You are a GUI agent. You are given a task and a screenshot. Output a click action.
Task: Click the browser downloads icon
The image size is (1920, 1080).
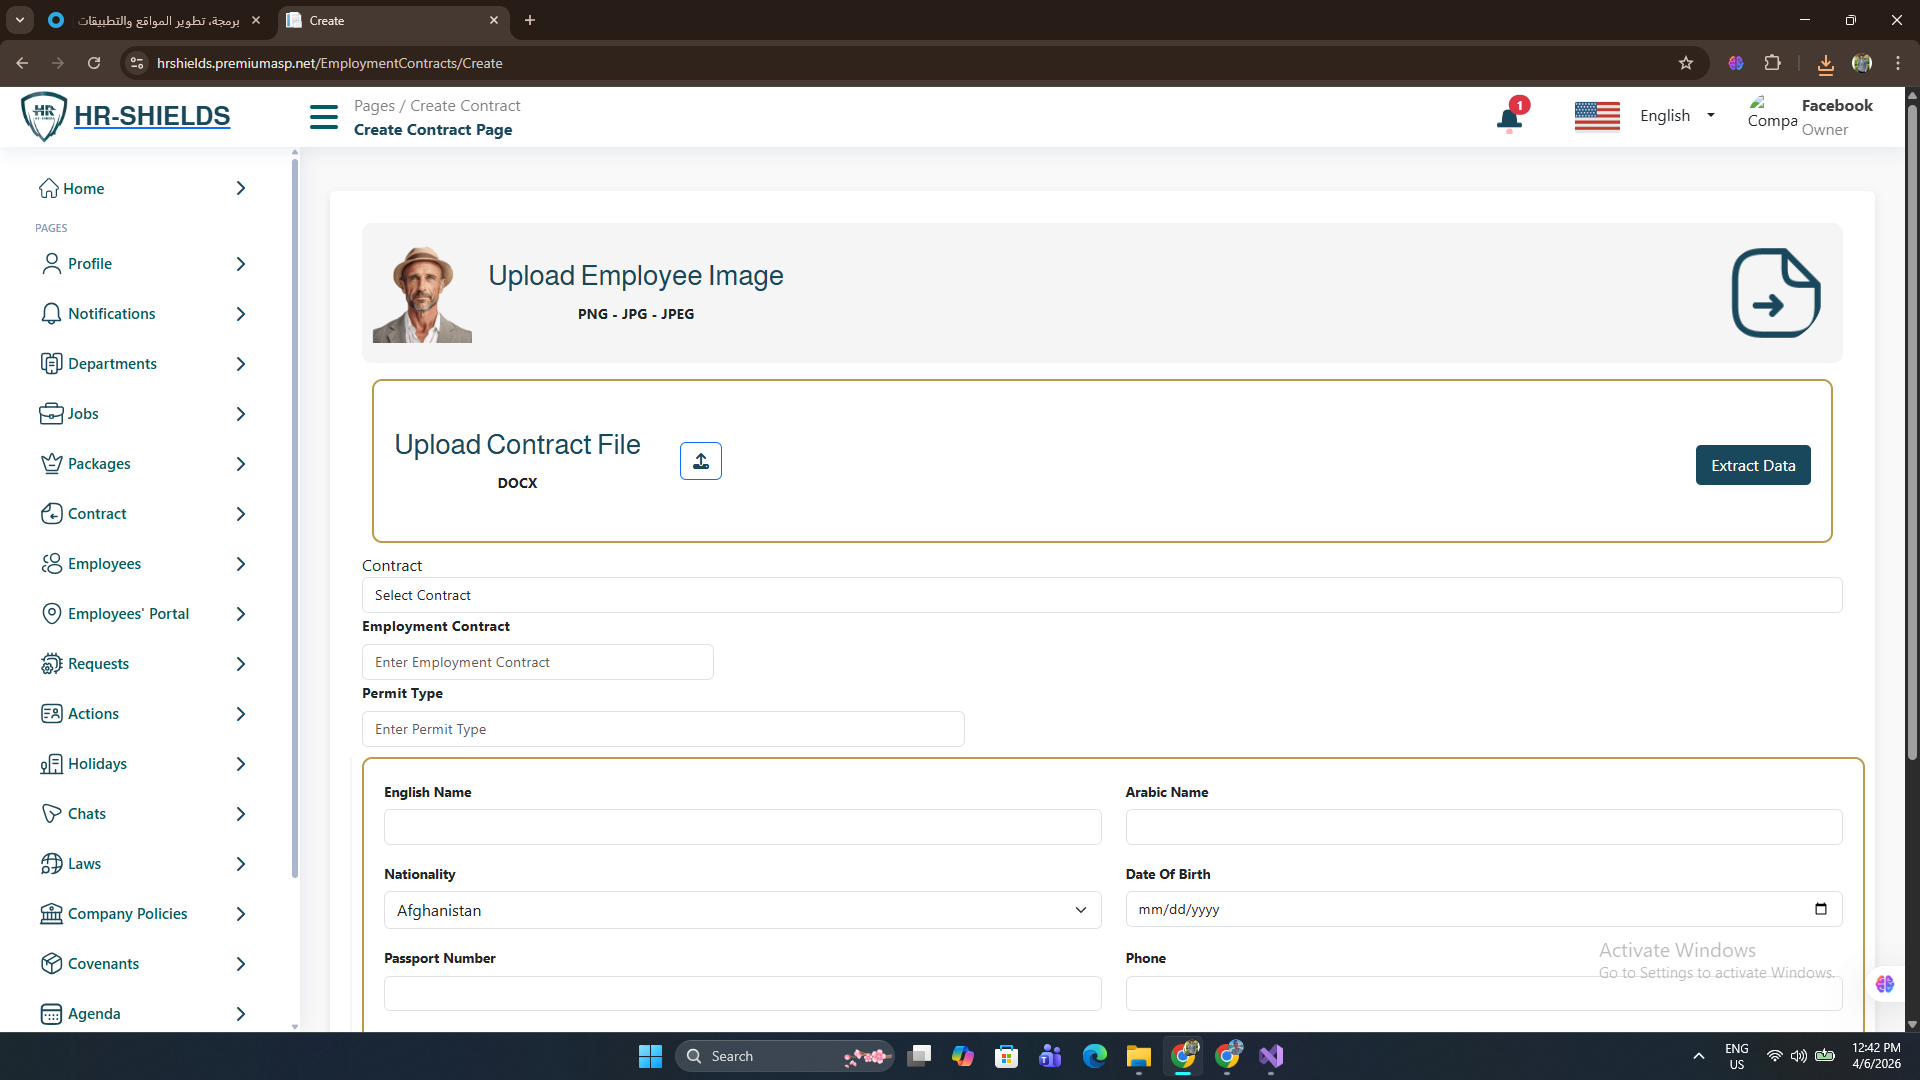[x=1825, y=63]
